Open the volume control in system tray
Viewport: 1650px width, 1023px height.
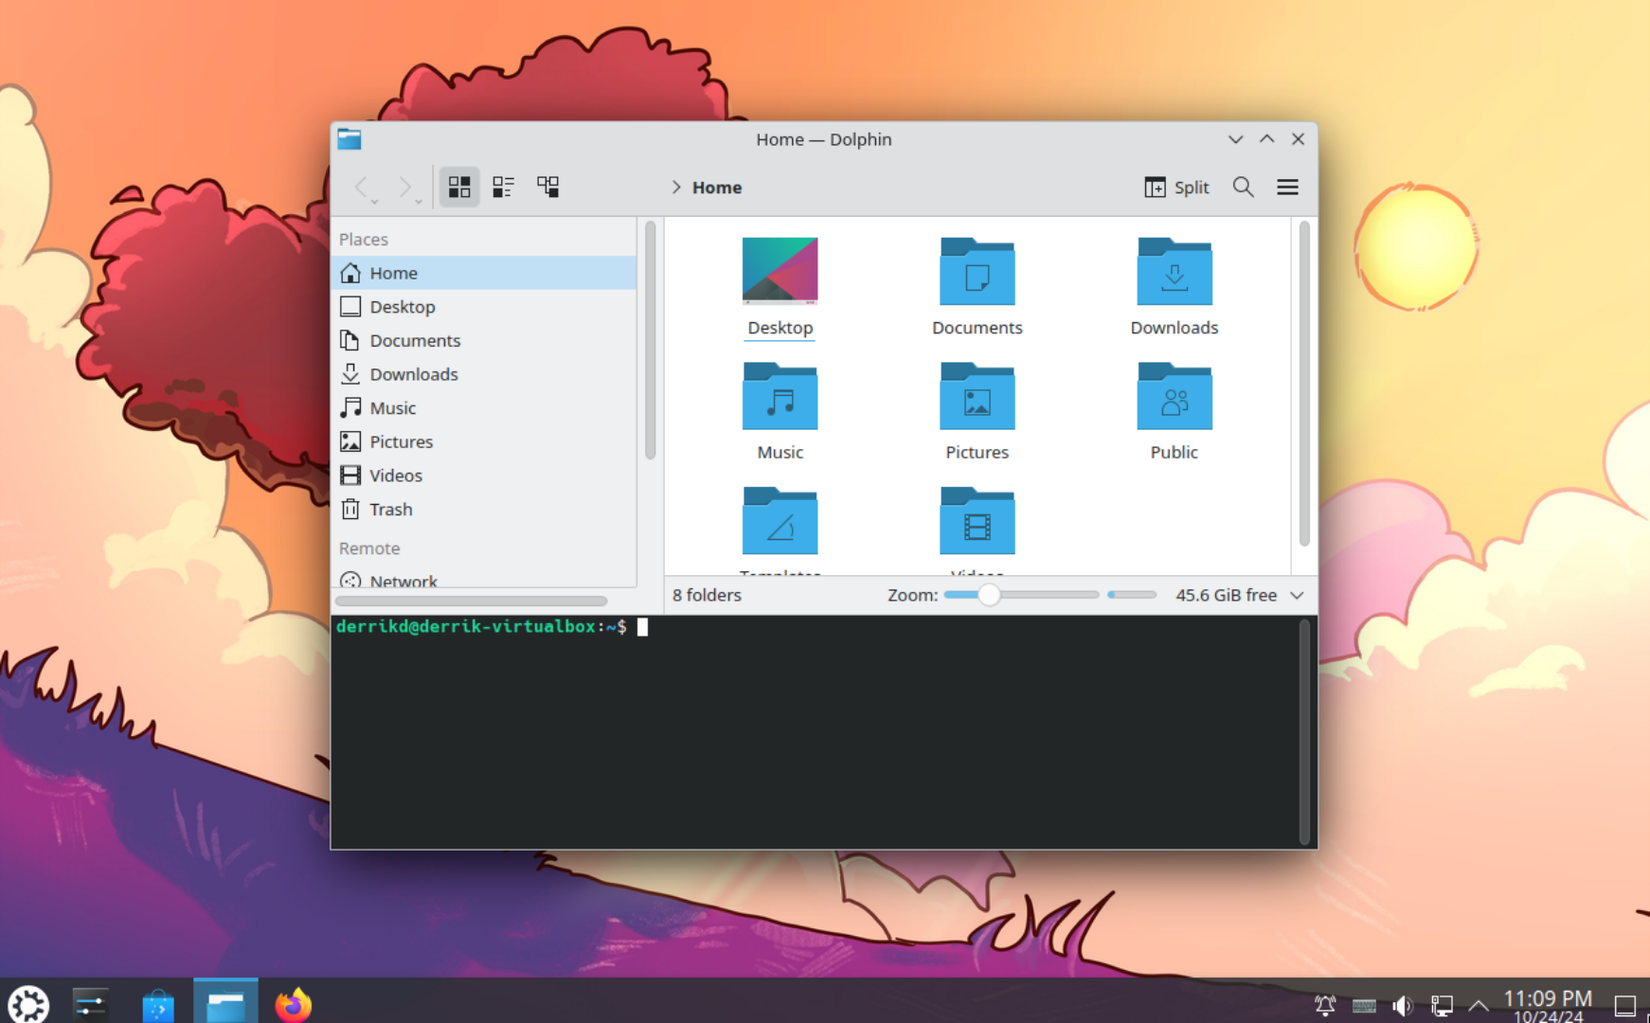click(1404, 1005)
